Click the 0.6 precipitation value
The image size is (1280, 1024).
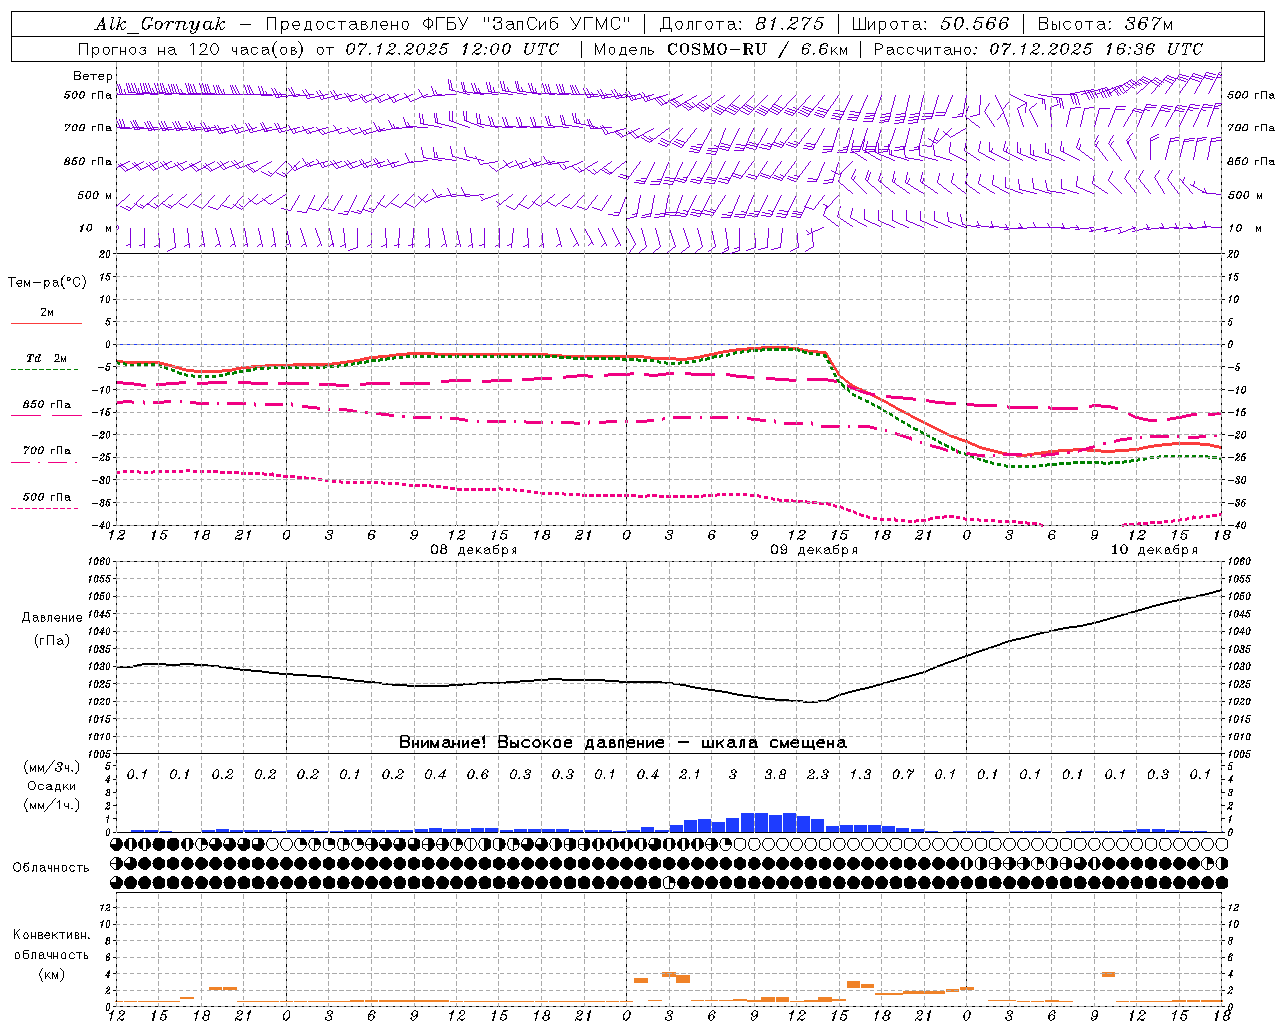click(x=478, y=774)
